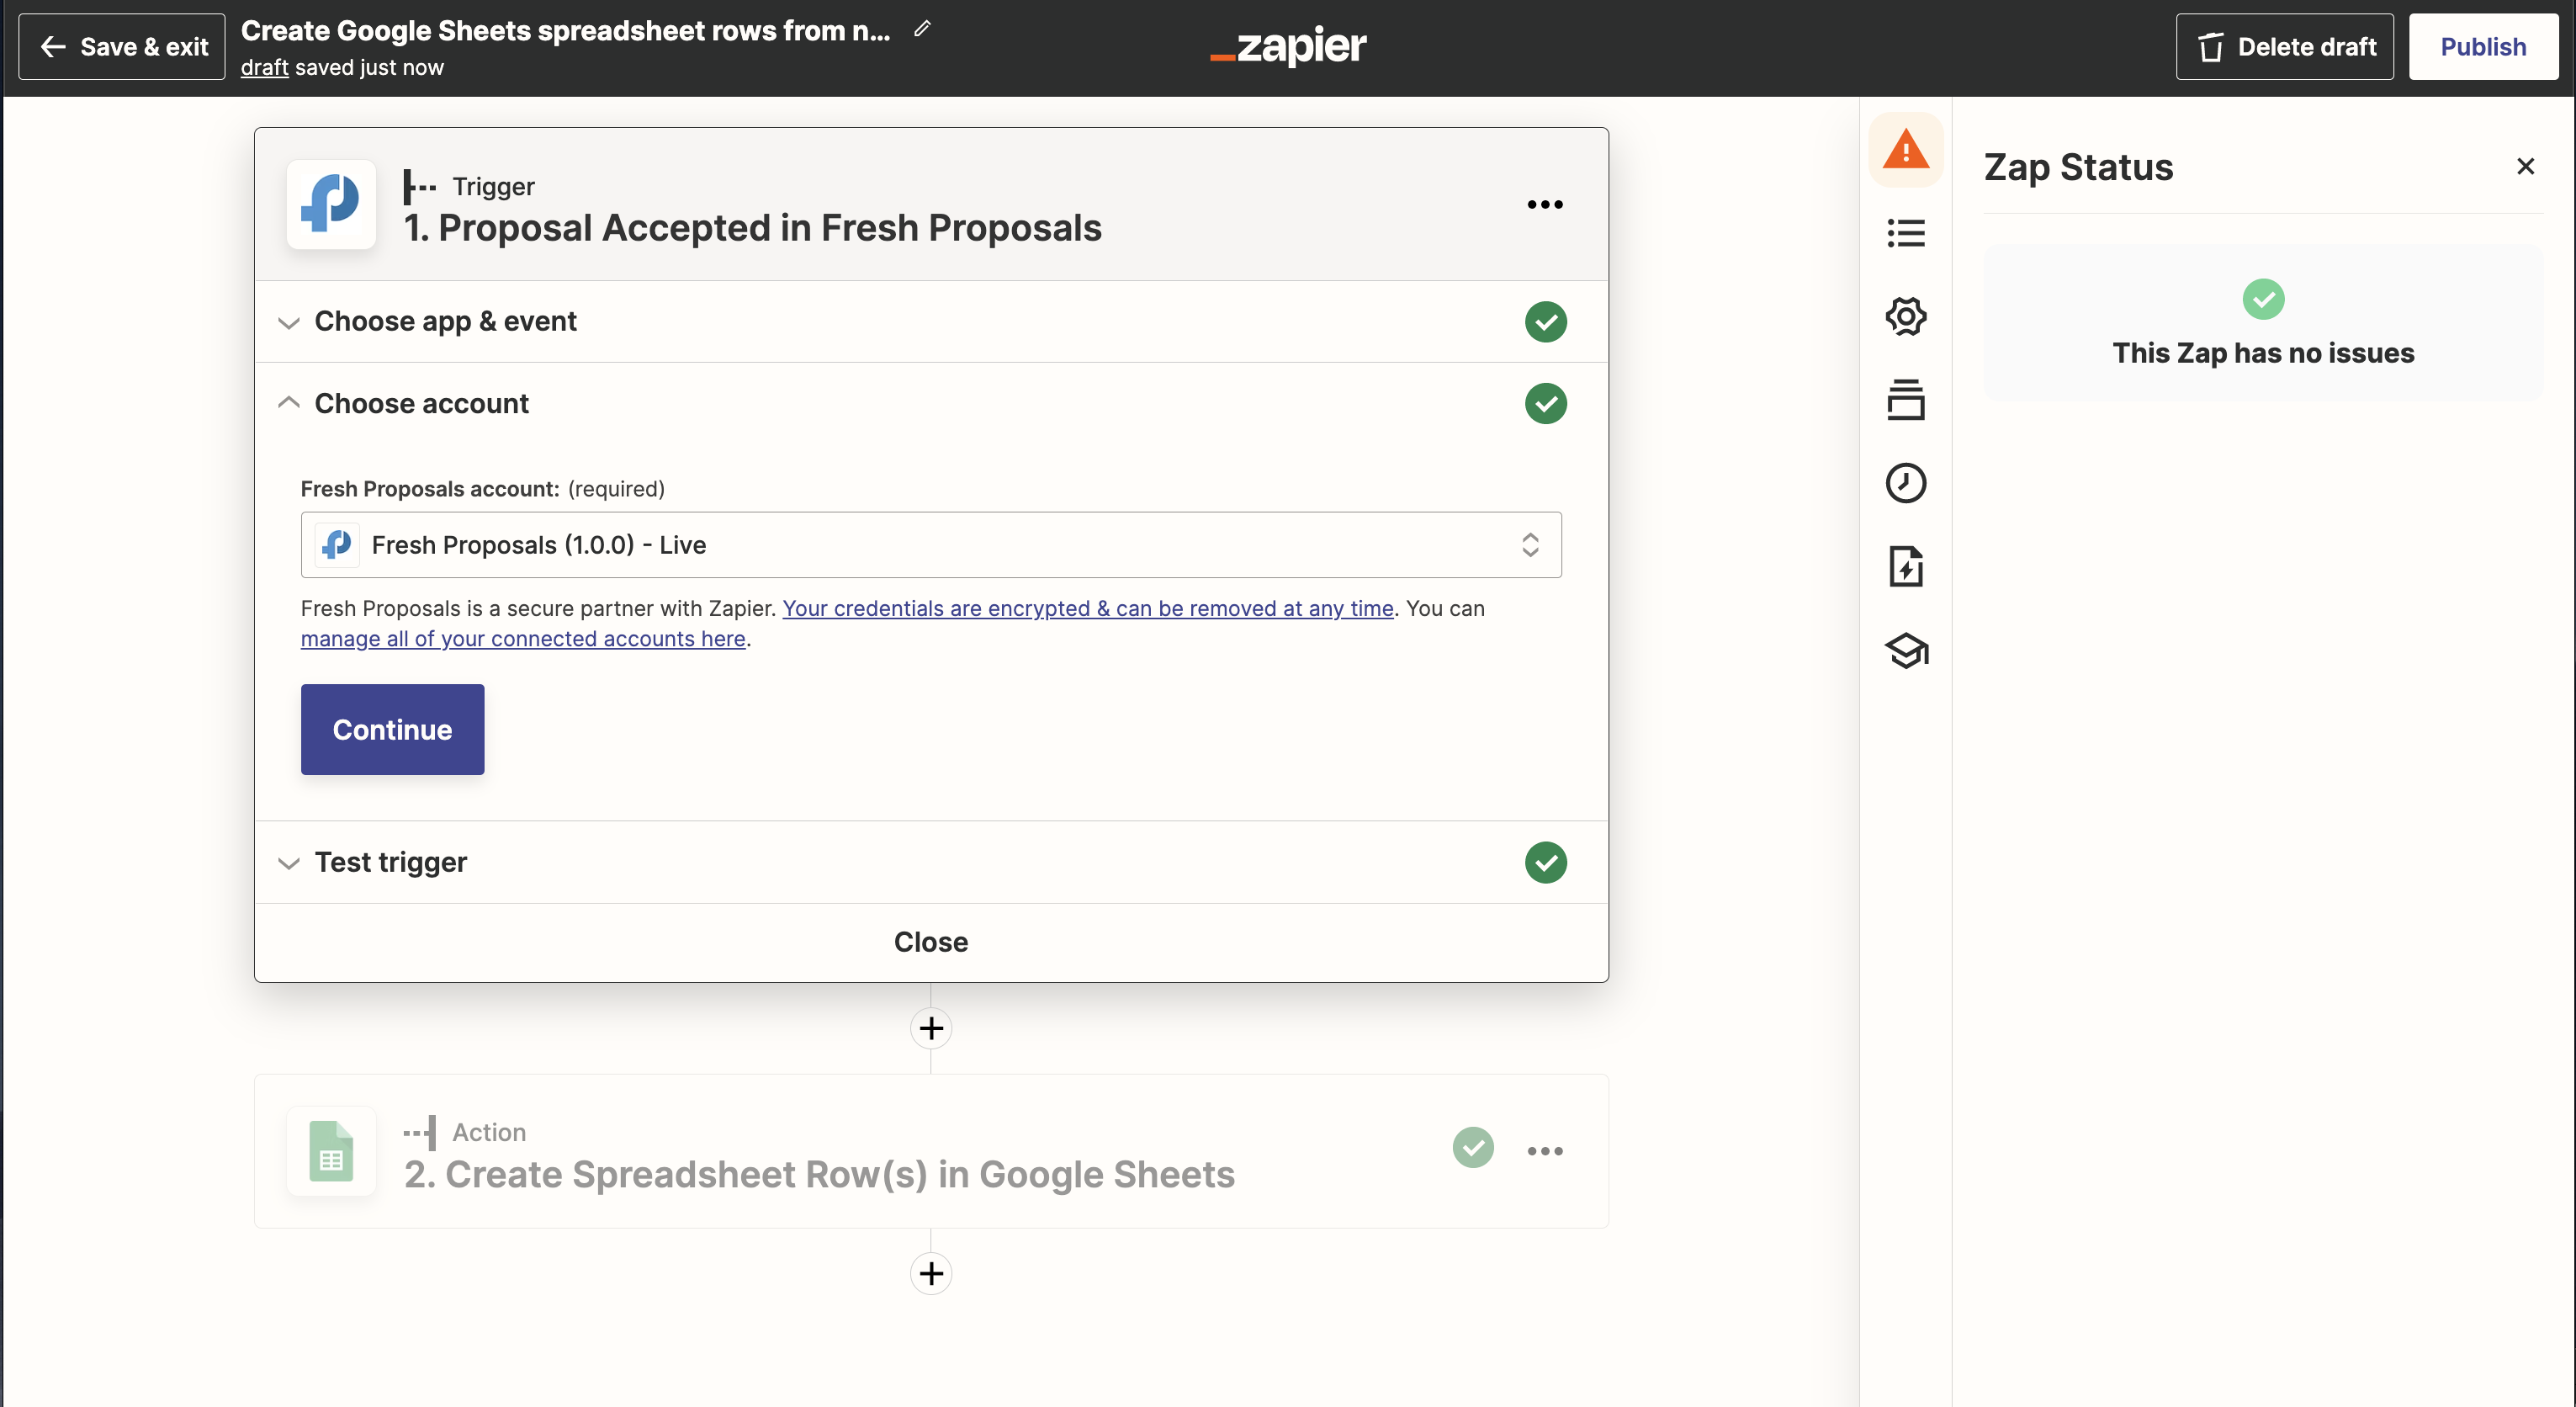Click the orange warning Zap Status icon
Viewport: 2576px width, 1407px height.
point(1905,150)
